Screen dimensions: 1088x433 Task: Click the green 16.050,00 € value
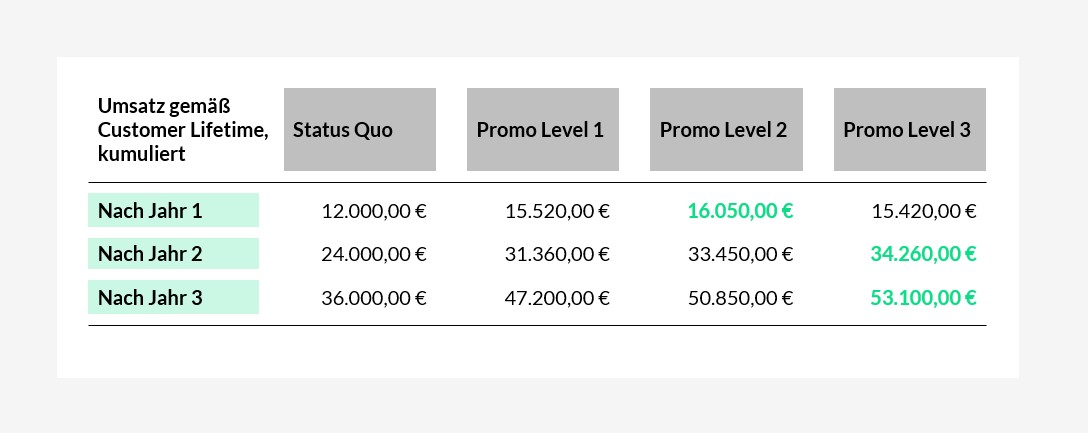click(740, 211)
